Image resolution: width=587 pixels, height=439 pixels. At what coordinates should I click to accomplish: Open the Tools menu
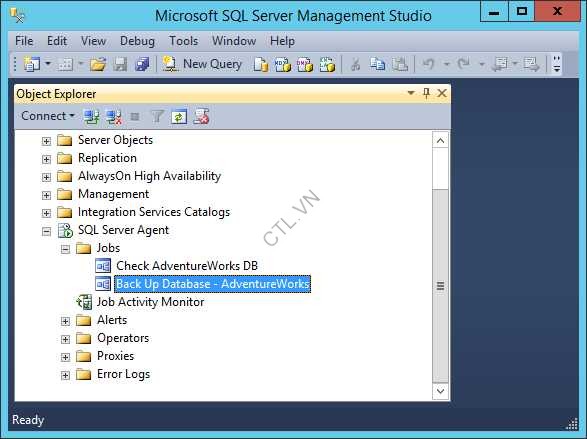pyautogui.click(x=183, y=41)
